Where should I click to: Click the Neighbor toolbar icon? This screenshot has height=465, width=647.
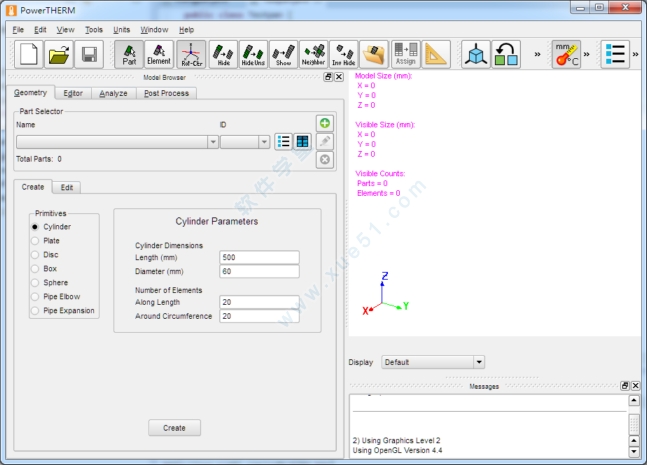[314, 54]
